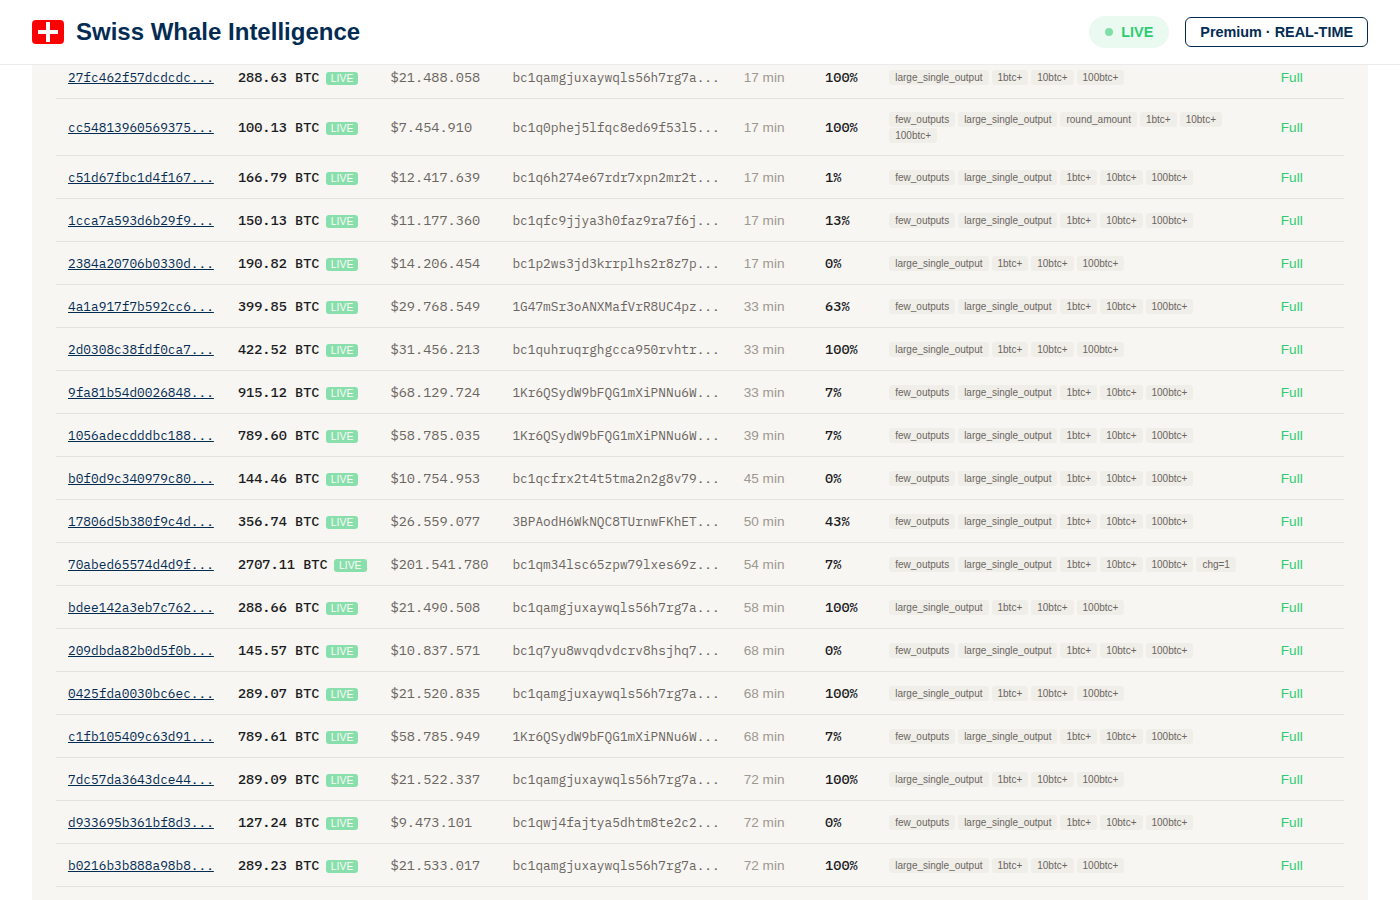Click the 100% value on the 2d0308c38fdf0ca7 row
Image resolution: width=1400 pixels, height=900 pixels.
tap(841, 349)
